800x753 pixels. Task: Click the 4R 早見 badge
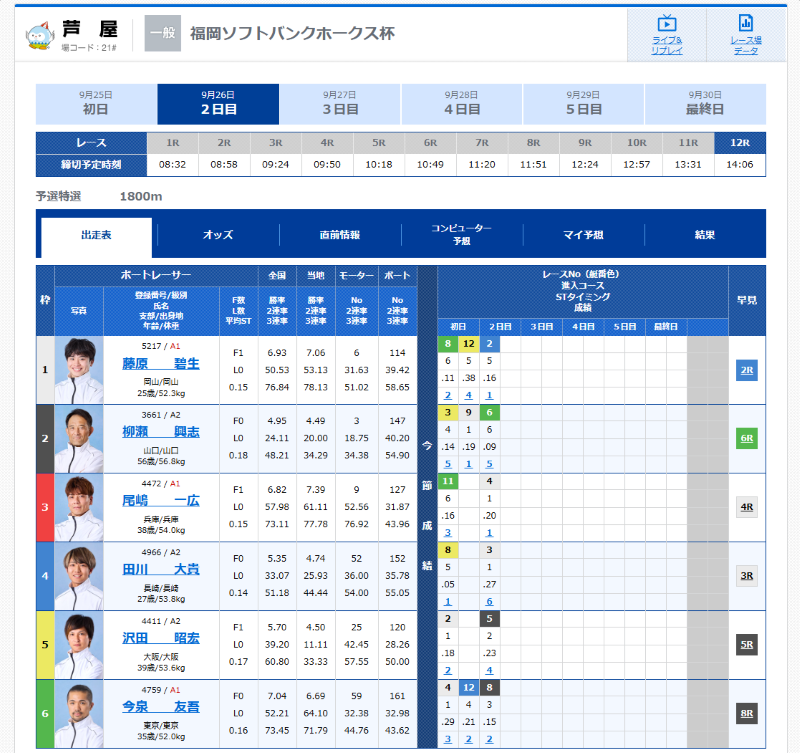click(747, 507)
